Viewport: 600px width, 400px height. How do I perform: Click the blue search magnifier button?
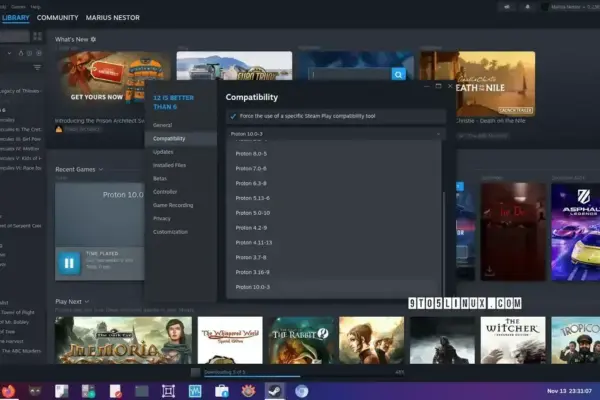398,74
